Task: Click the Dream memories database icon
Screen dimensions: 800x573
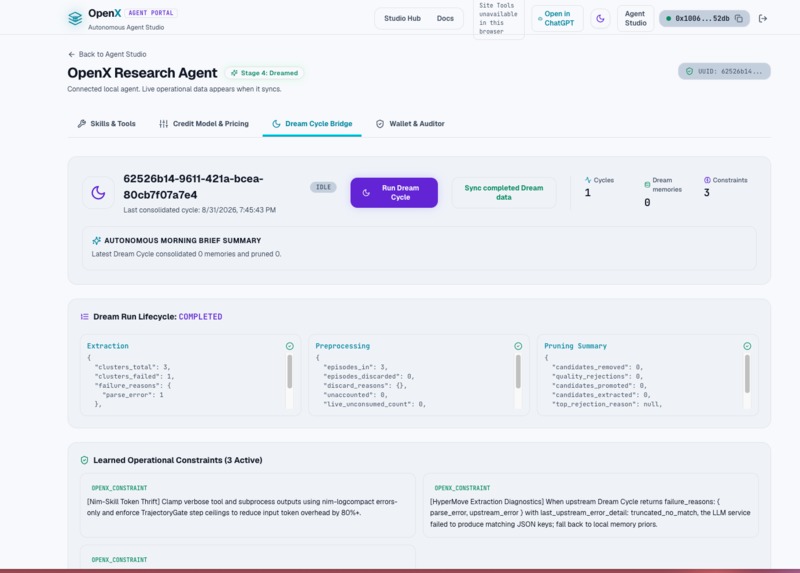Action: pyautogui.click(x=647, y=185)
